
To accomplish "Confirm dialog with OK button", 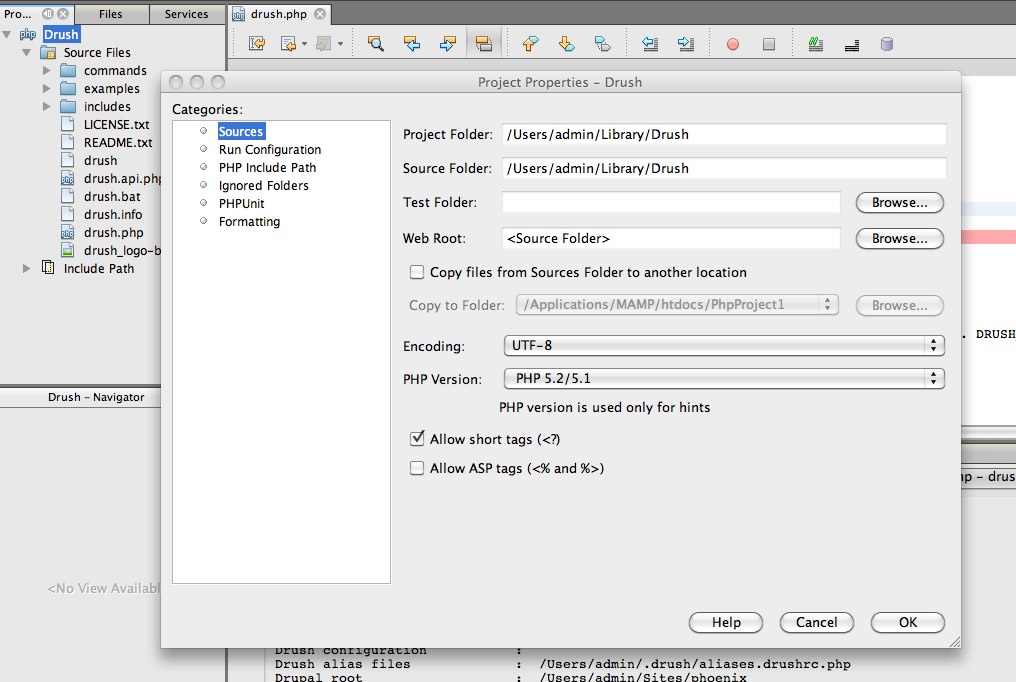I will click(908, 622).
